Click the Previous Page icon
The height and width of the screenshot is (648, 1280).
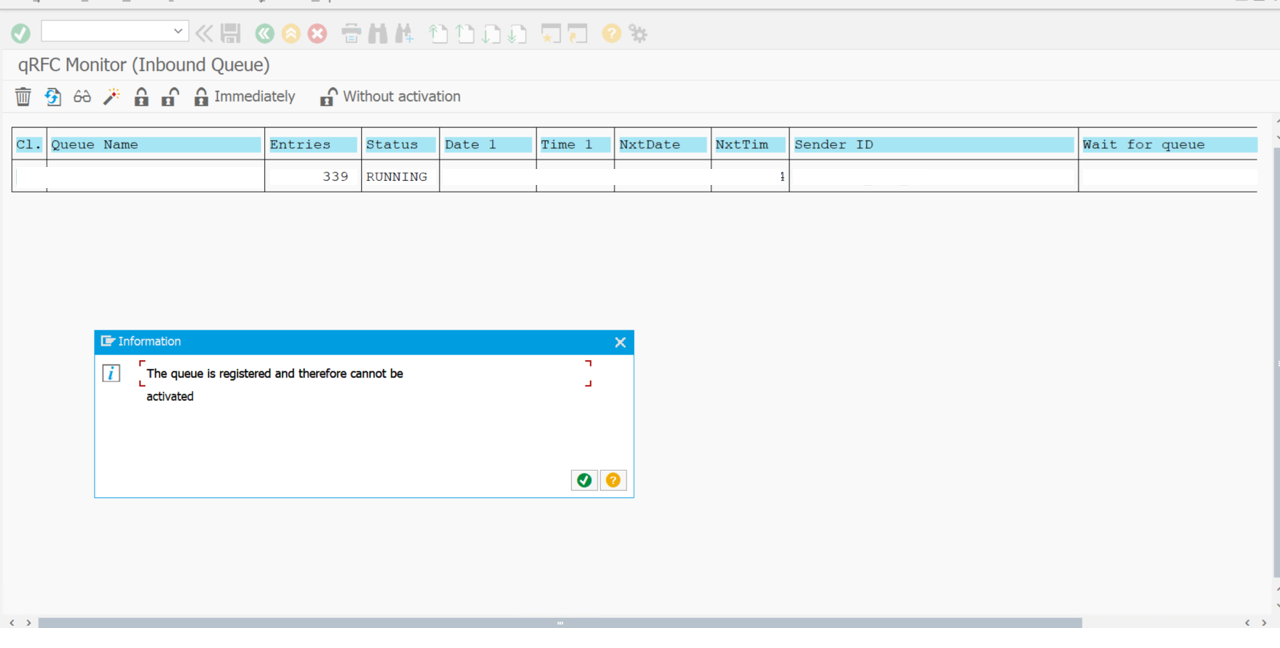coord(465,34)
